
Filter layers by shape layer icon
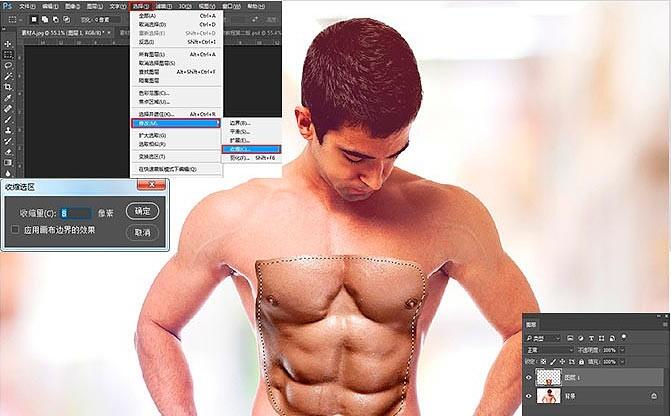tap(601, 338)
